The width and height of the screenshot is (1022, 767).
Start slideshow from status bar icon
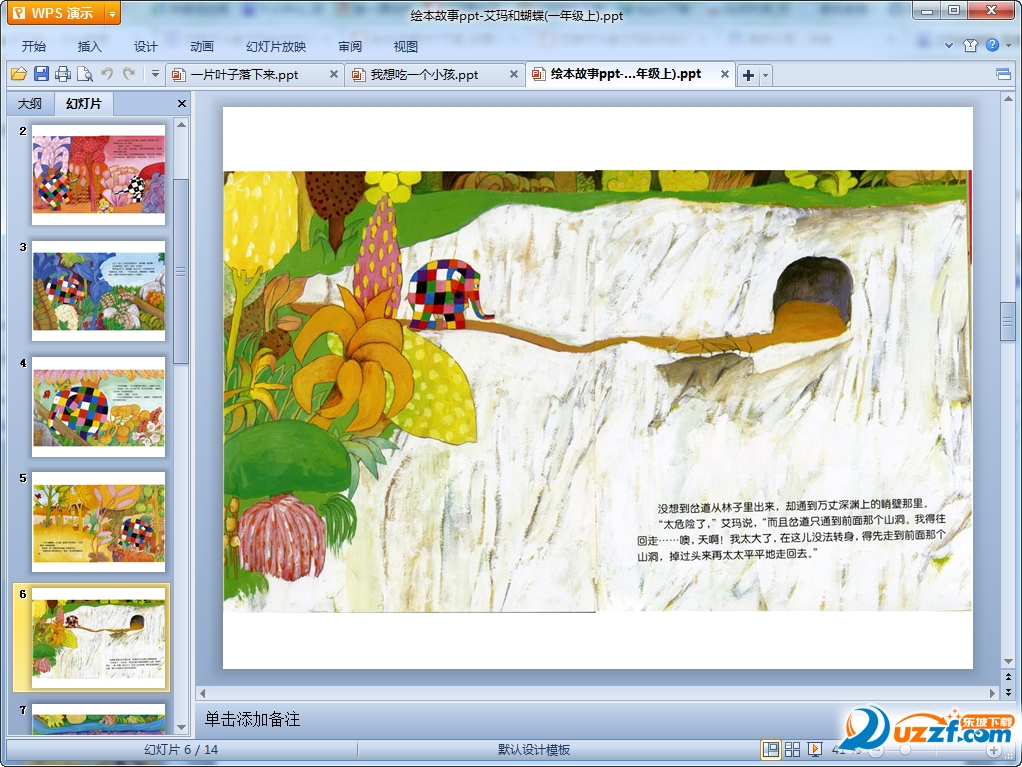coord(815,749)
